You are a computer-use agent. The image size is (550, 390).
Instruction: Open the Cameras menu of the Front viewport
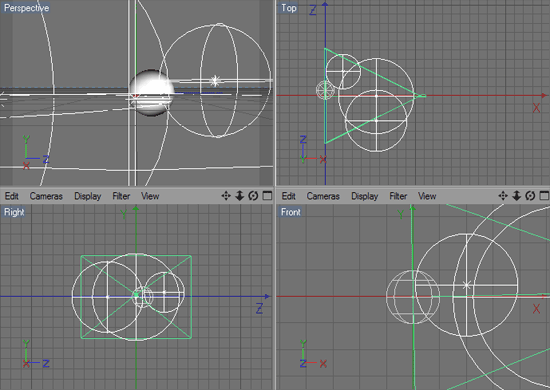point(323,196)
